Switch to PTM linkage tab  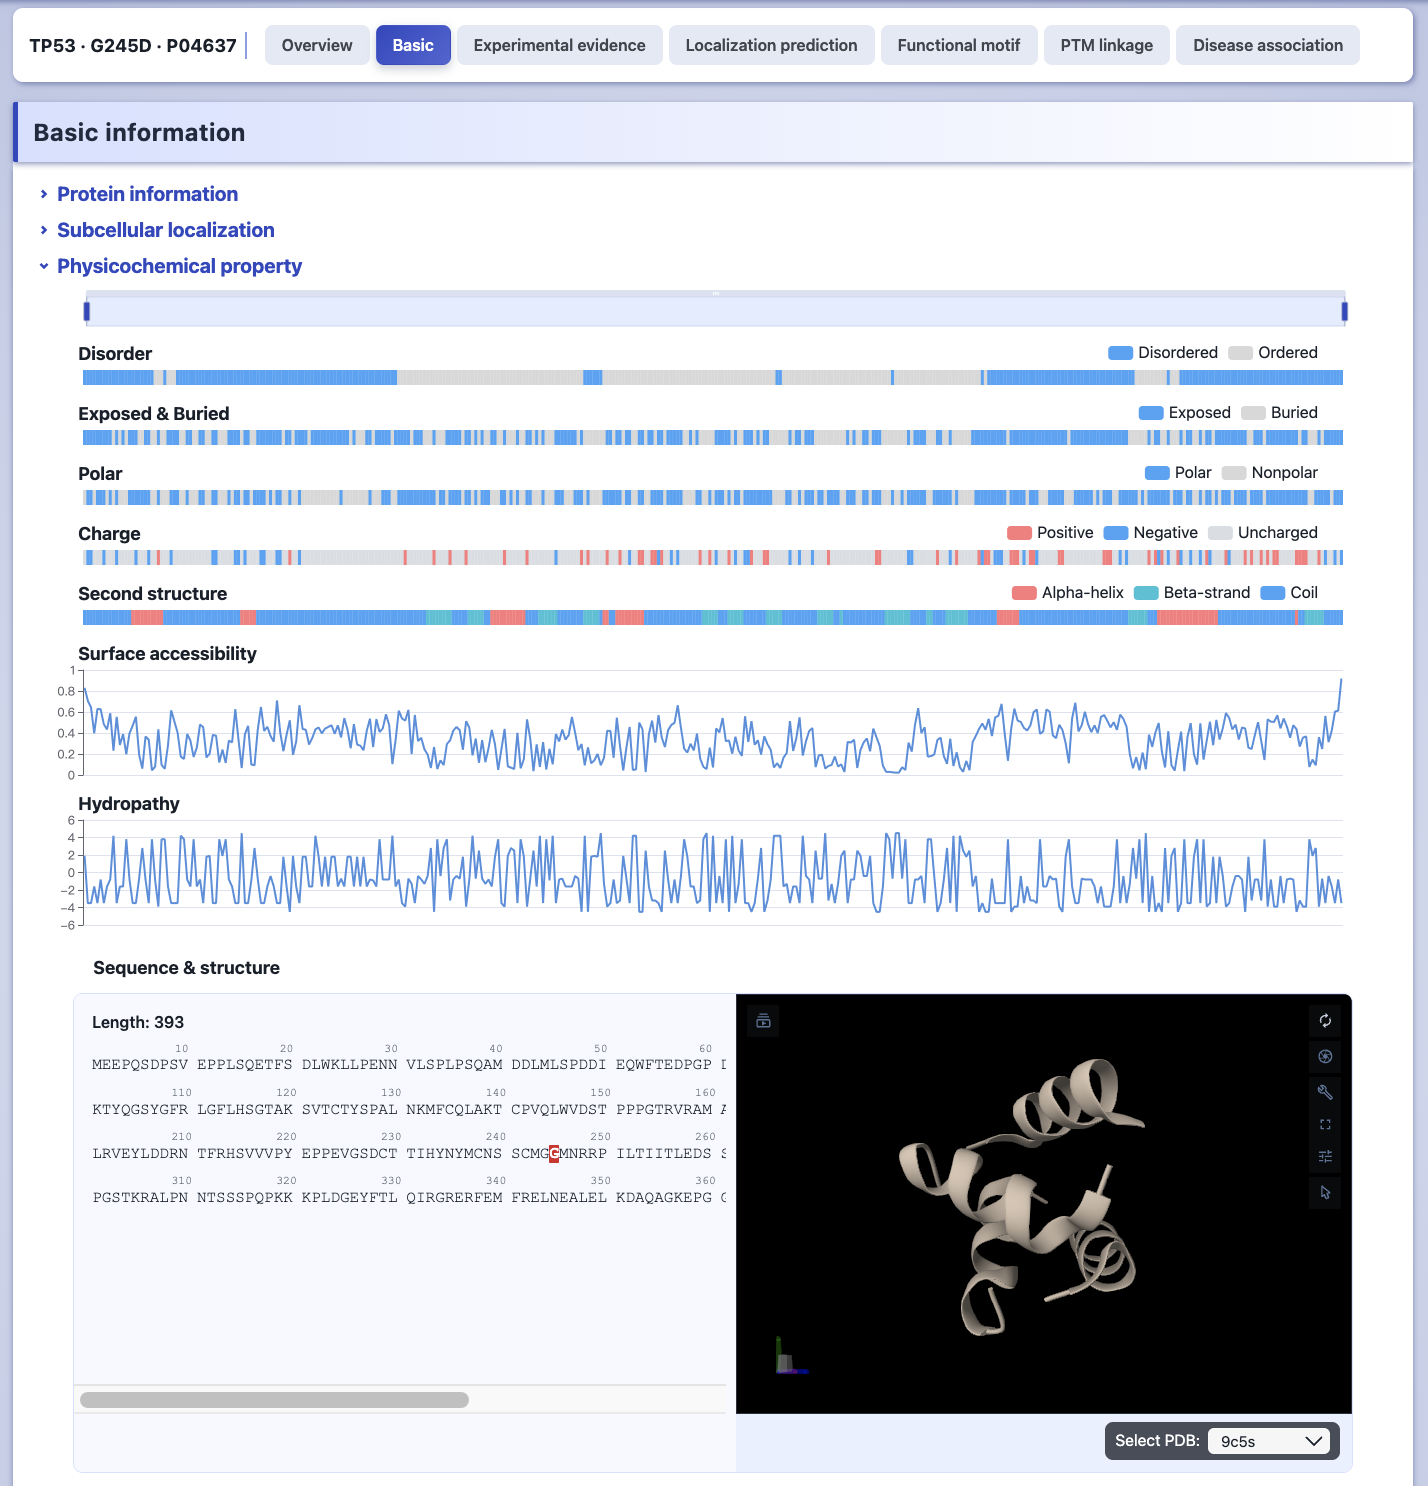coord(1106,45)
